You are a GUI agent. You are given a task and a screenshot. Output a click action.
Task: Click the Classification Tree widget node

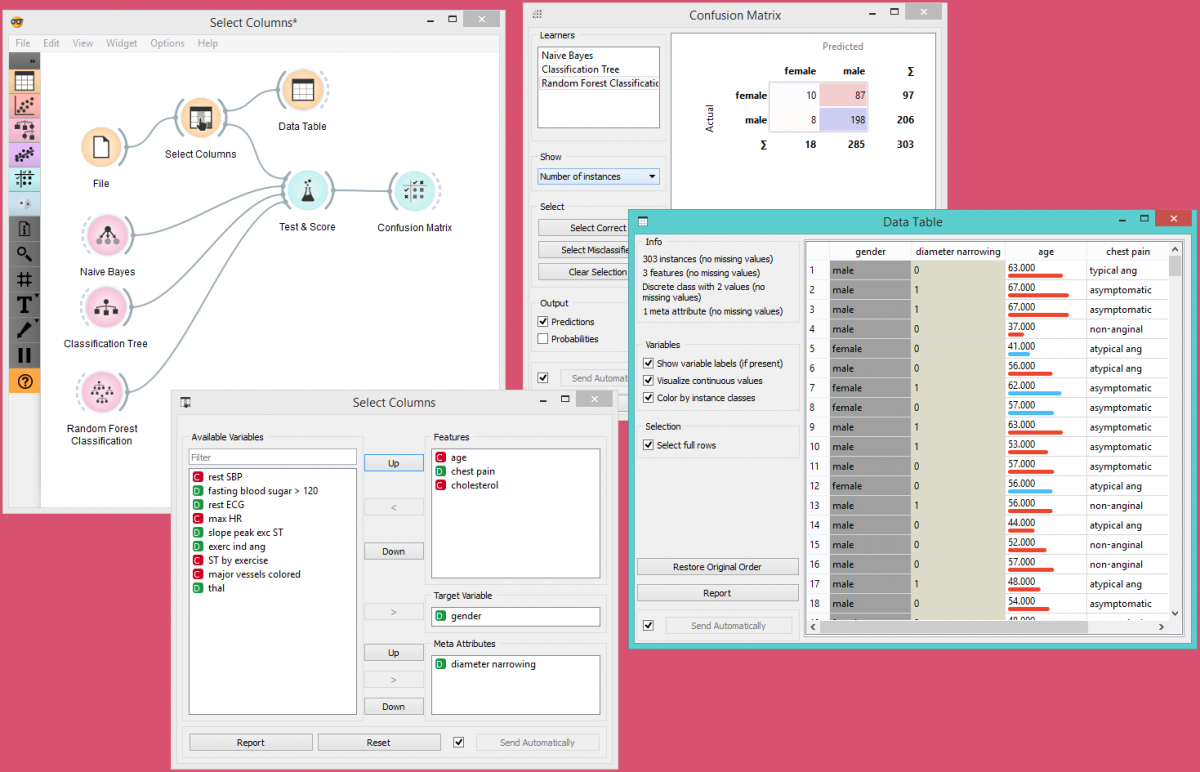click(x=105, y=308)
